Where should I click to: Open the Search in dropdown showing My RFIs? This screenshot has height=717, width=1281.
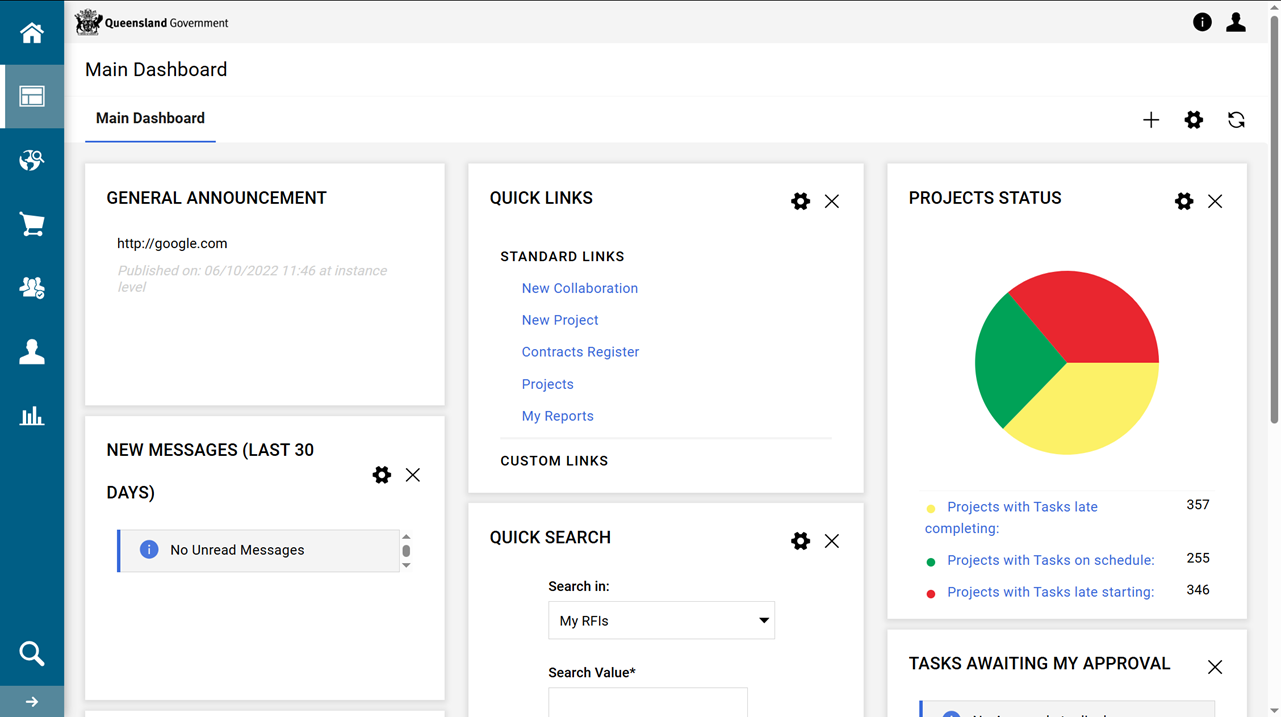pos(661,621)
